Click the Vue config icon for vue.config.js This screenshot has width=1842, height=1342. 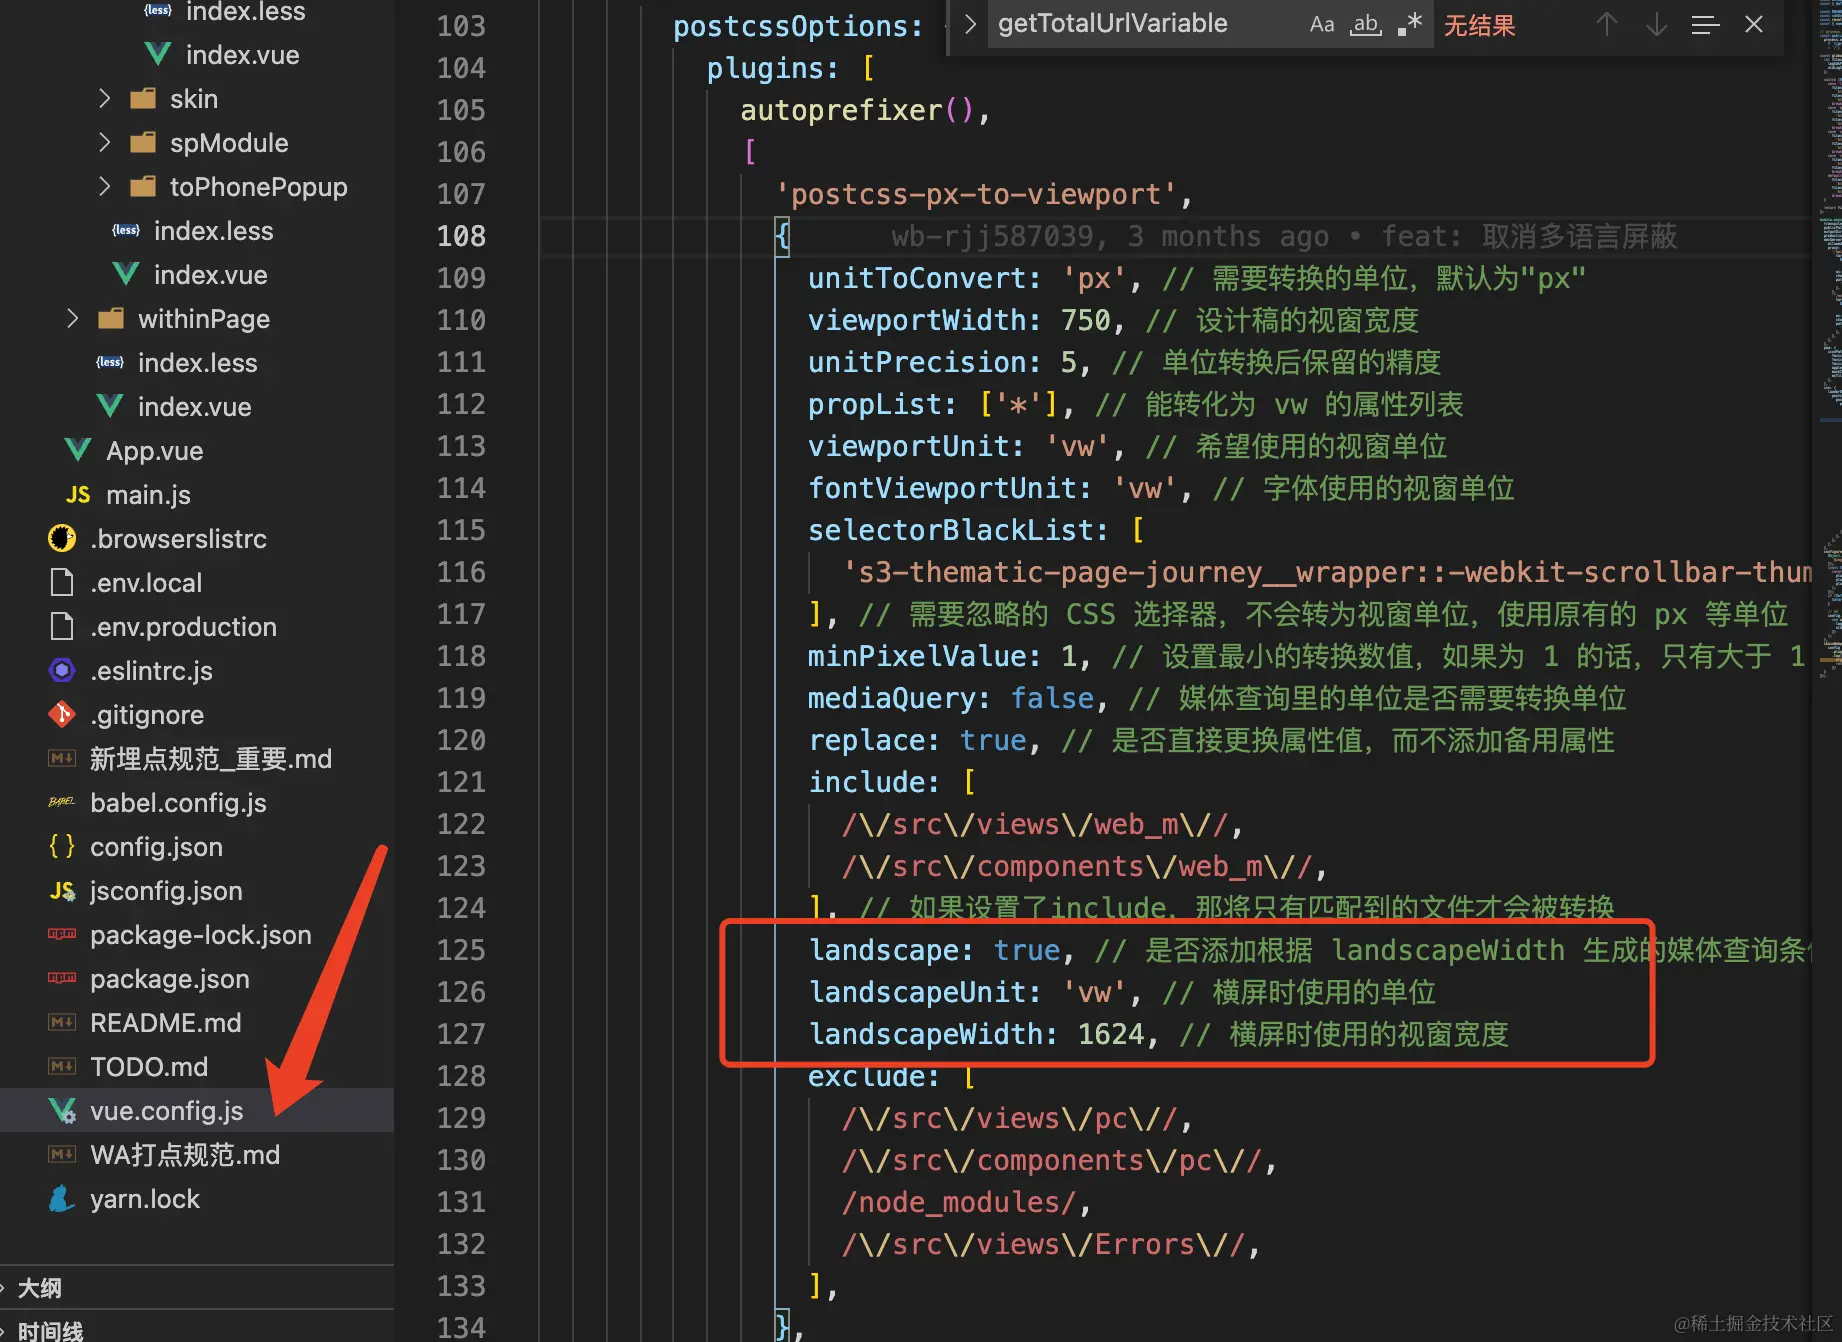62,1110
